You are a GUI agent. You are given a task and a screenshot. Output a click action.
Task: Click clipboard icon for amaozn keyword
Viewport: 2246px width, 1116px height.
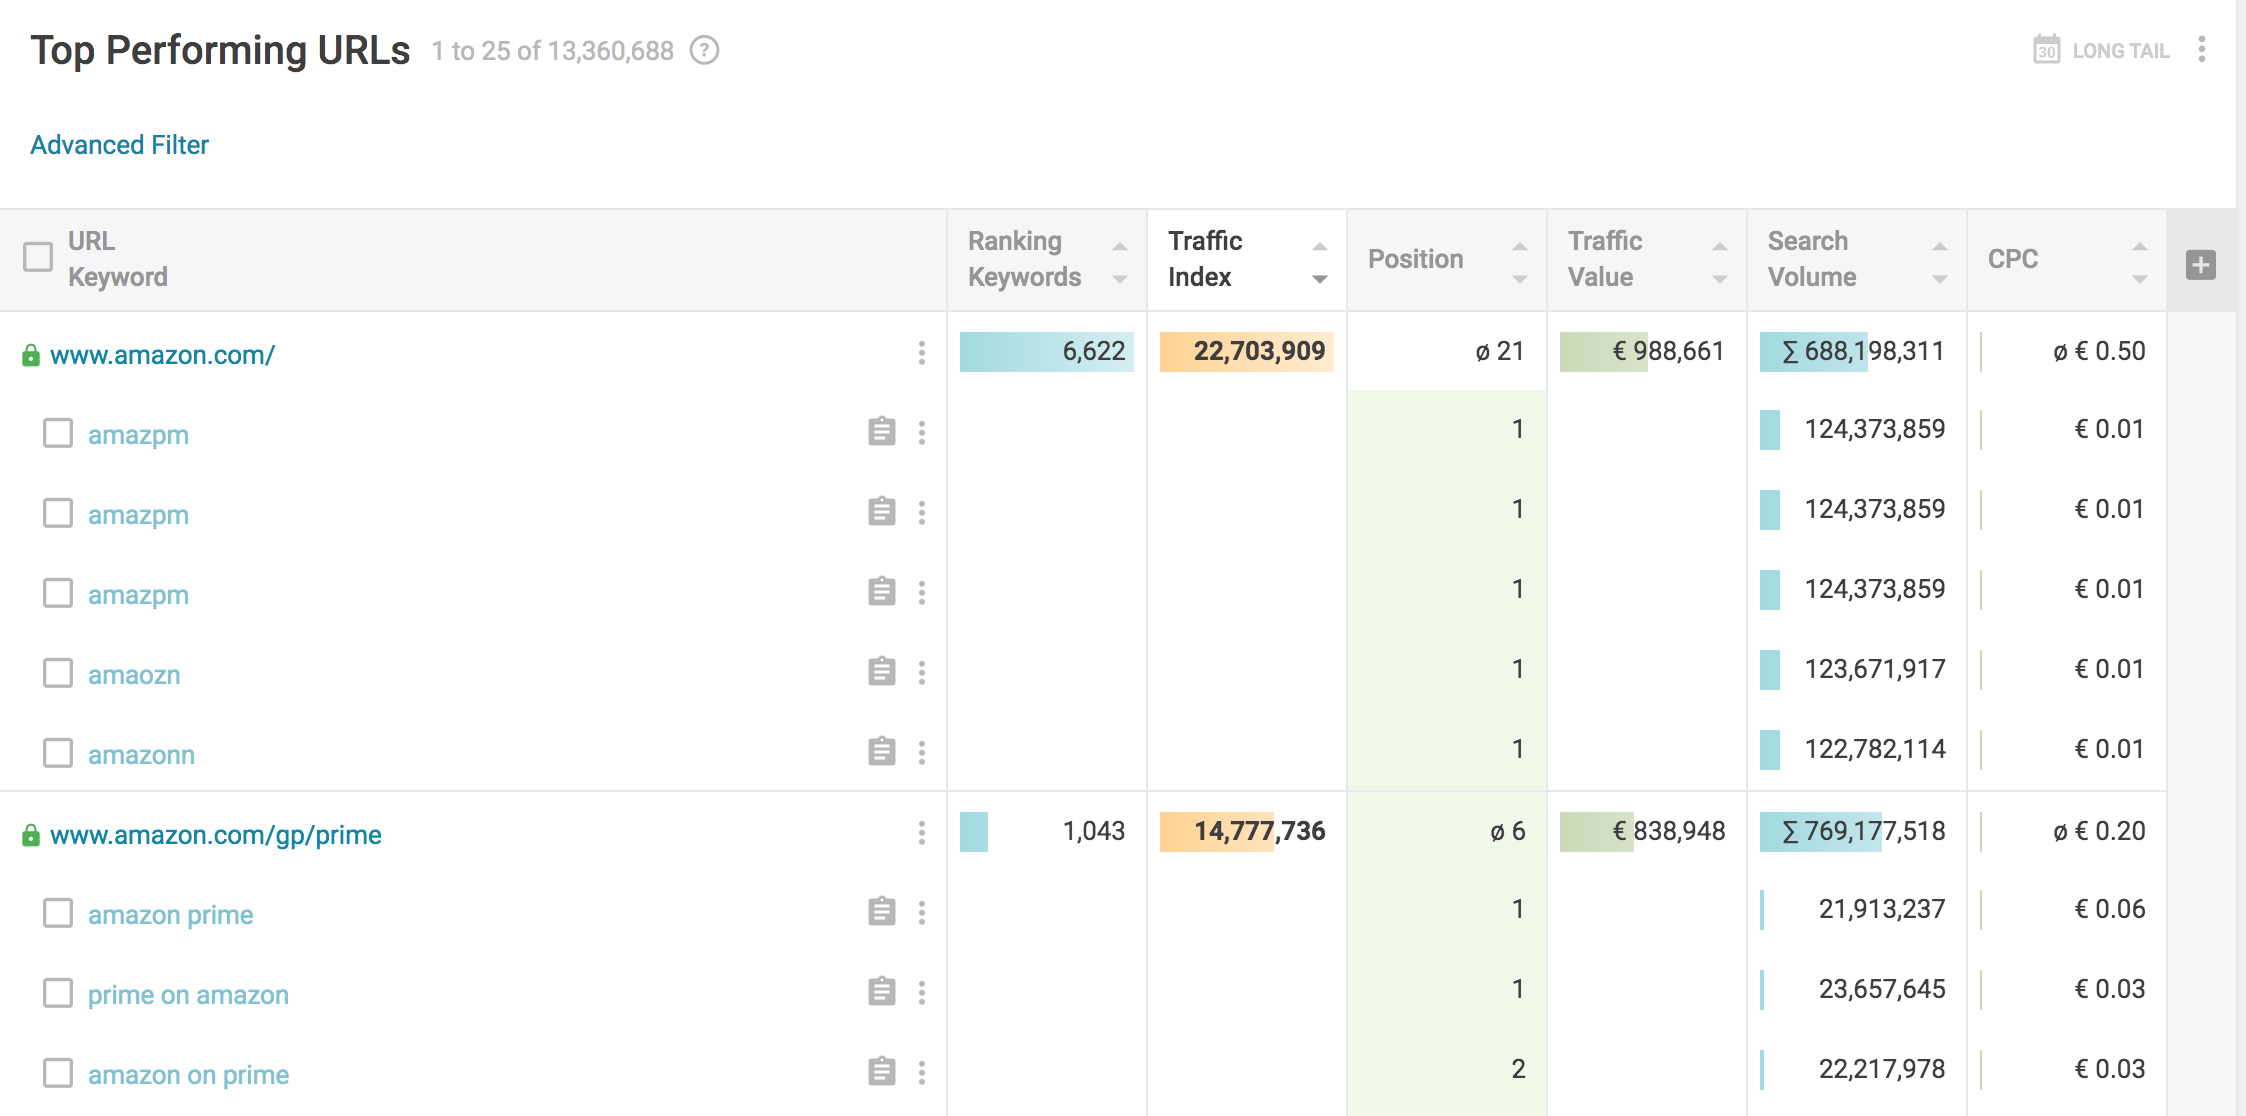click(x=881, y=672)
